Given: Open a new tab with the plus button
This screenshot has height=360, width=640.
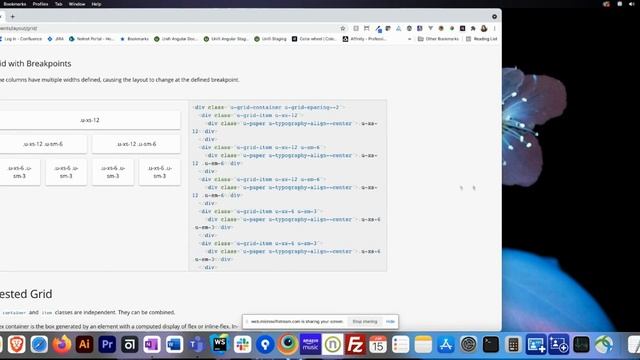Looking at the screenshot, I should [x=13, y=17].
